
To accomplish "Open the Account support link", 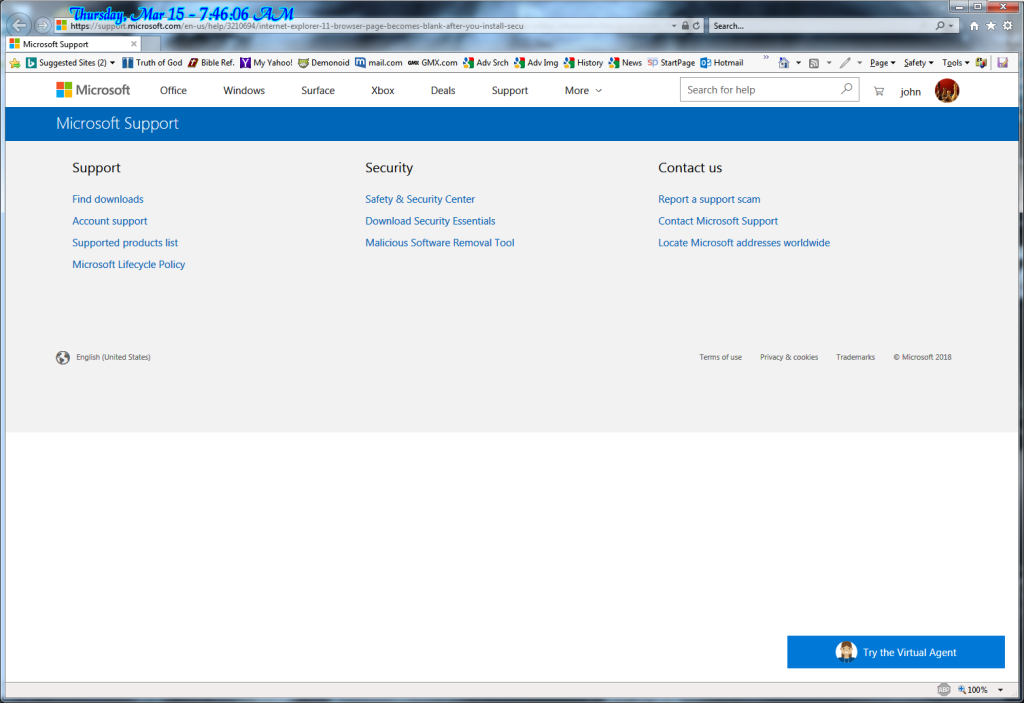I will click(x=110, y=221).
